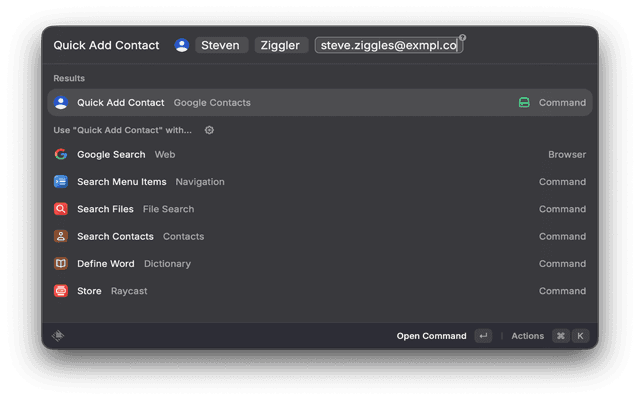Click the green icon beside Command label
The image size is (640, 400).
click(x=524, y=102)
